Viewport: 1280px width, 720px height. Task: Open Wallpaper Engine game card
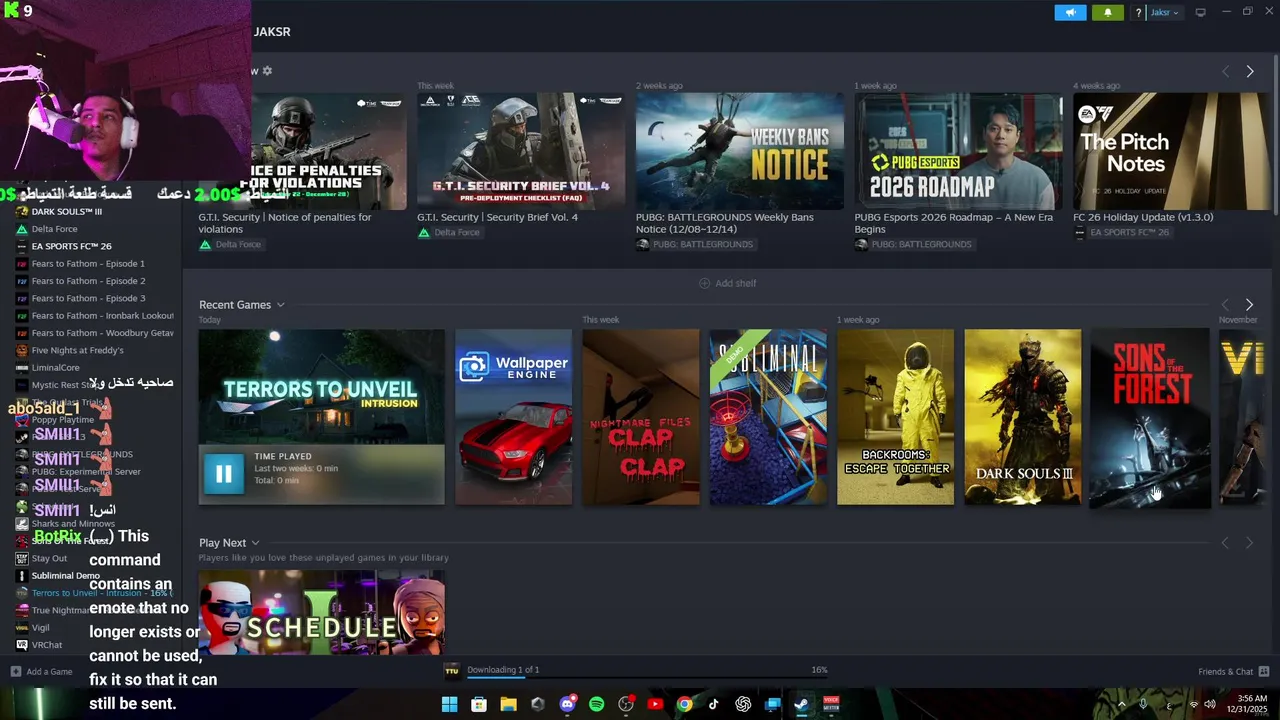[513, 417]
